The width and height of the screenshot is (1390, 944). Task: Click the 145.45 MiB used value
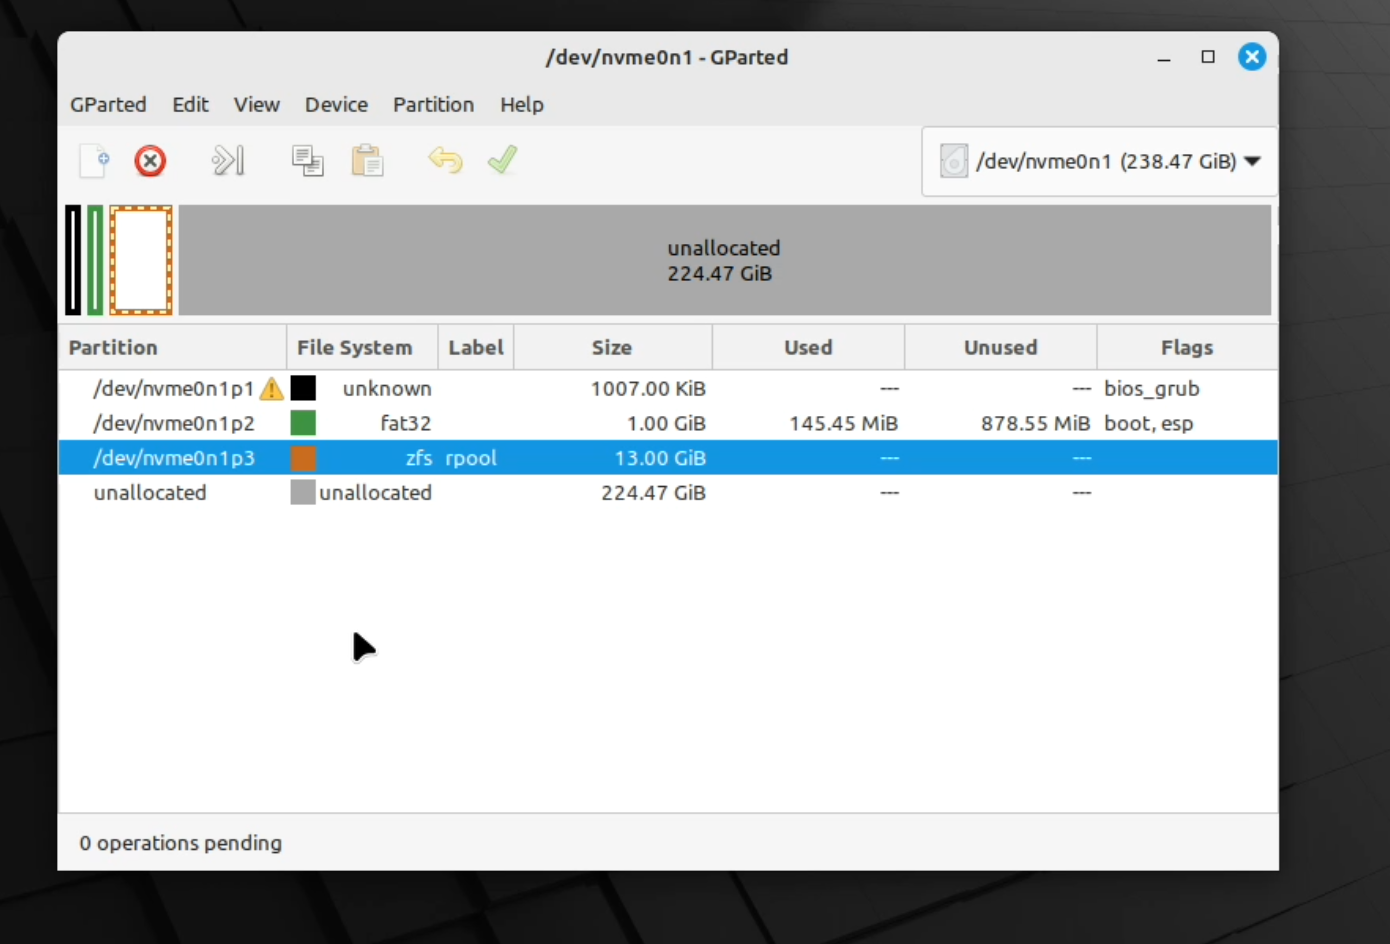(843, 423)
